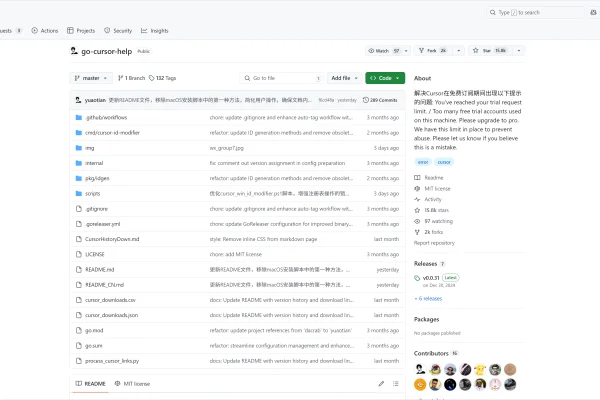Expand the Fork options dropdown arrow
This screenshot has height=400, width=600.
pyautogui.click(x=458, y=51)
